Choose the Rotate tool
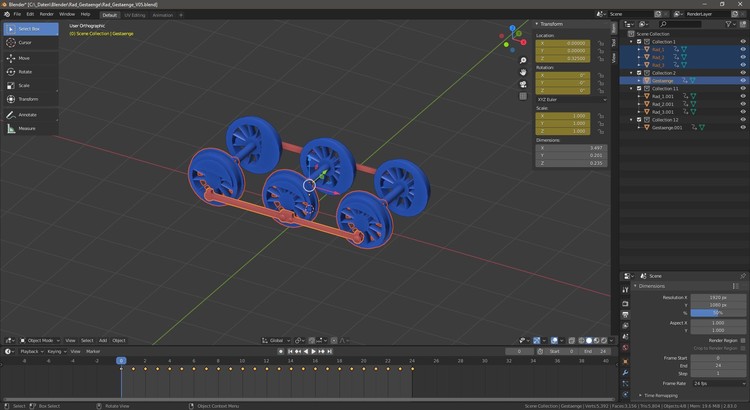Screen dimensions: 750x410 (24, 72)
